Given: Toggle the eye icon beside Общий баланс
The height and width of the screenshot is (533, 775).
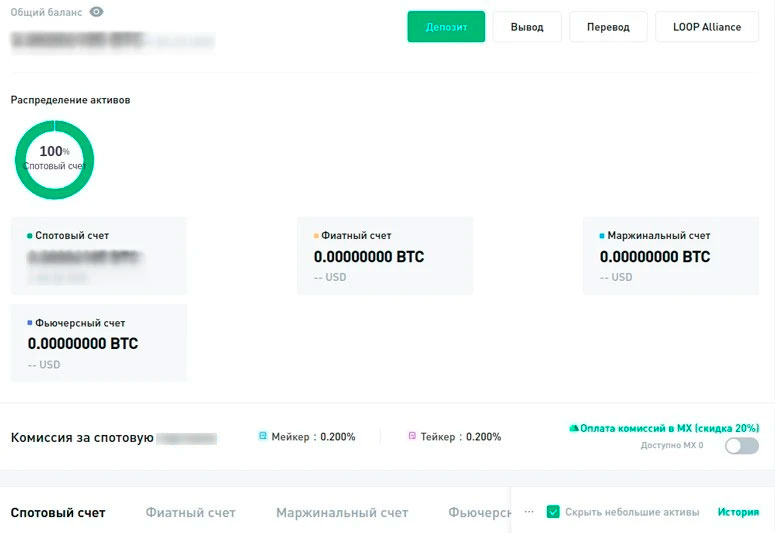Looking at the screenshot, I should [96, 12].
